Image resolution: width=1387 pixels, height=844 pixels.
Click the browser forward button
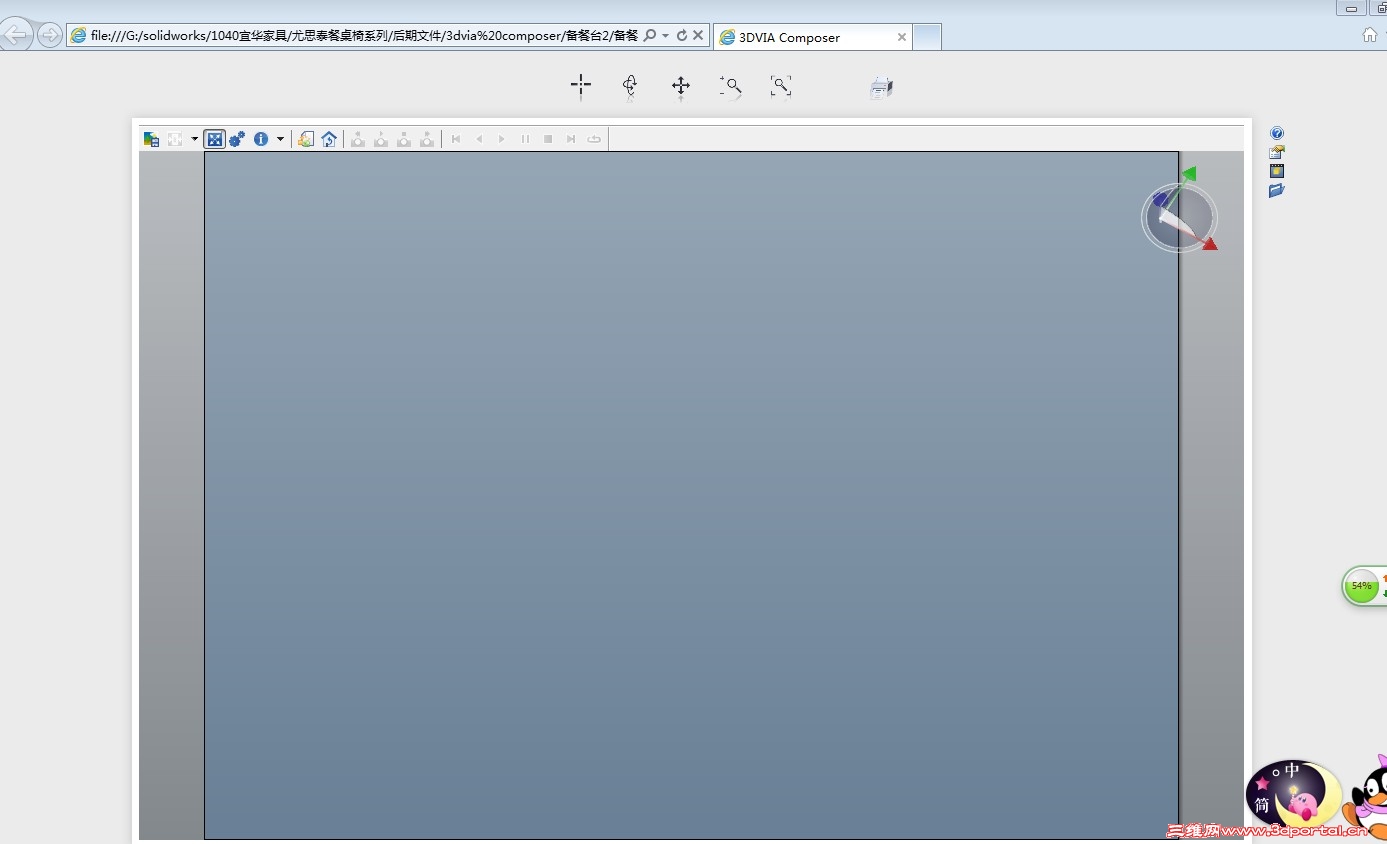49,36
